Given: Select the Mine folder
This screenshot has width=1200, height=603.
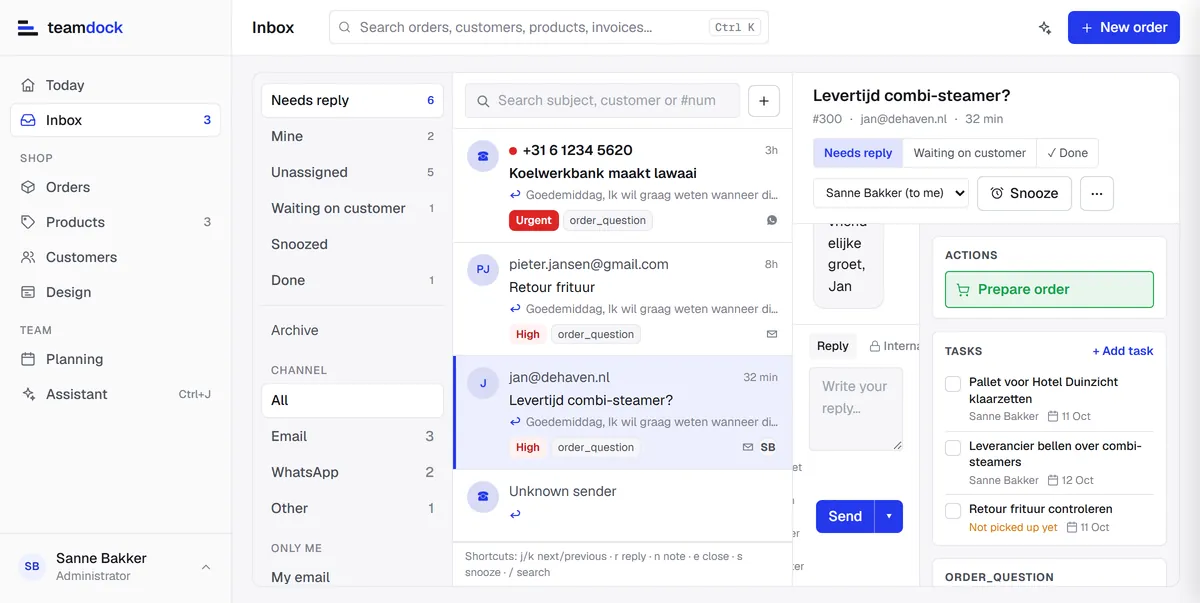Looking at the screenshot, I should coord(352,136).
